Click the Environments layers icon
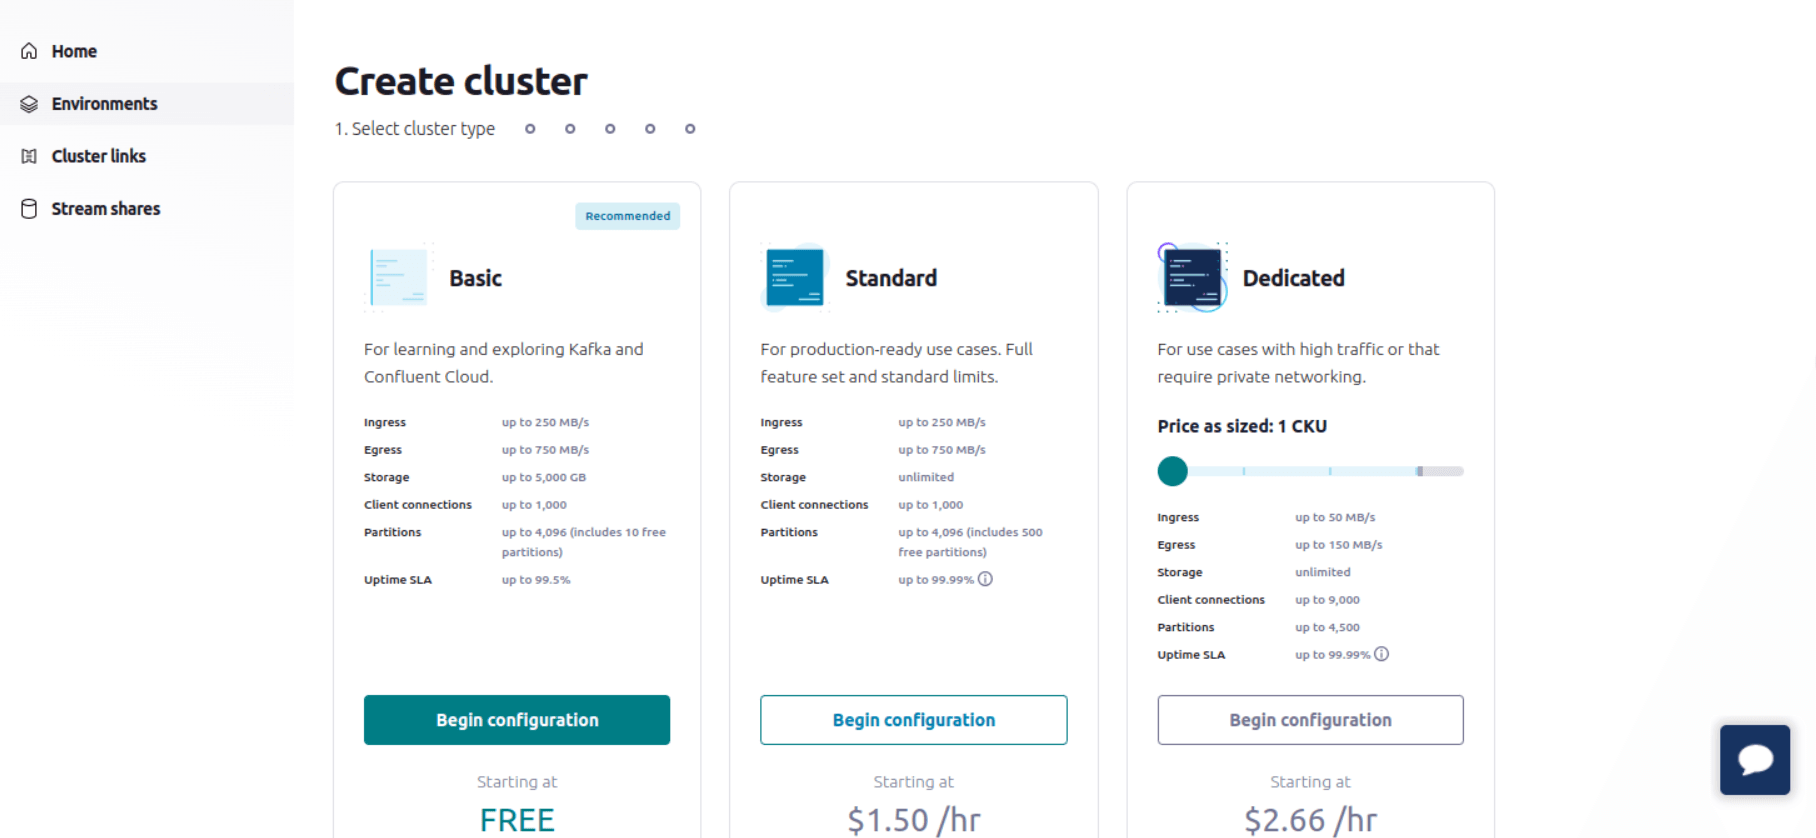1816x838 pixels. 29,104
